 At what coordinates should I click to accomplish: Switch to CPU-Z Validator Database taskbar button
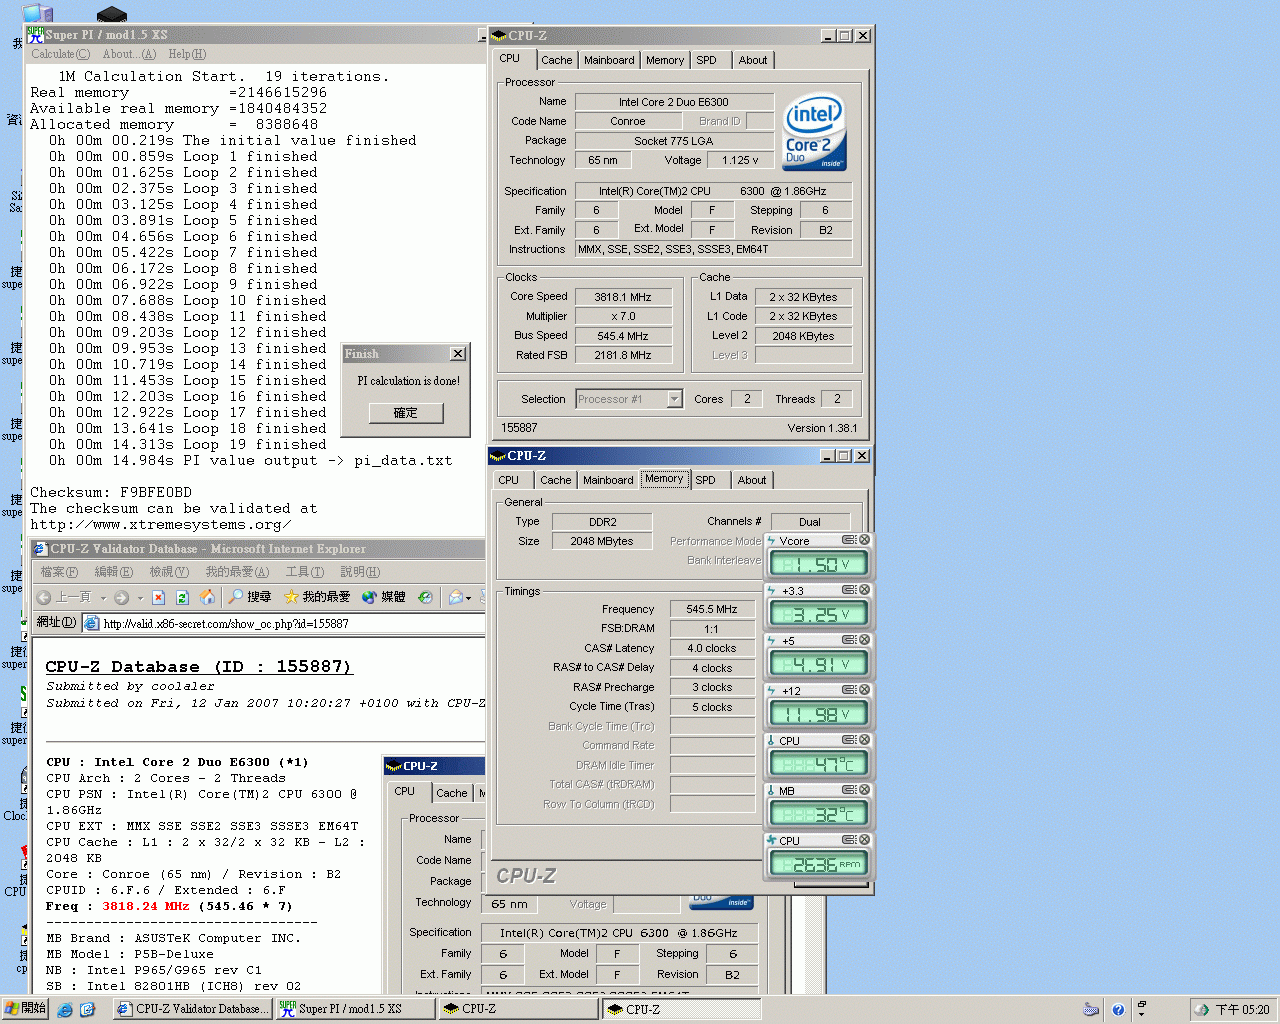click(192, 1009)
